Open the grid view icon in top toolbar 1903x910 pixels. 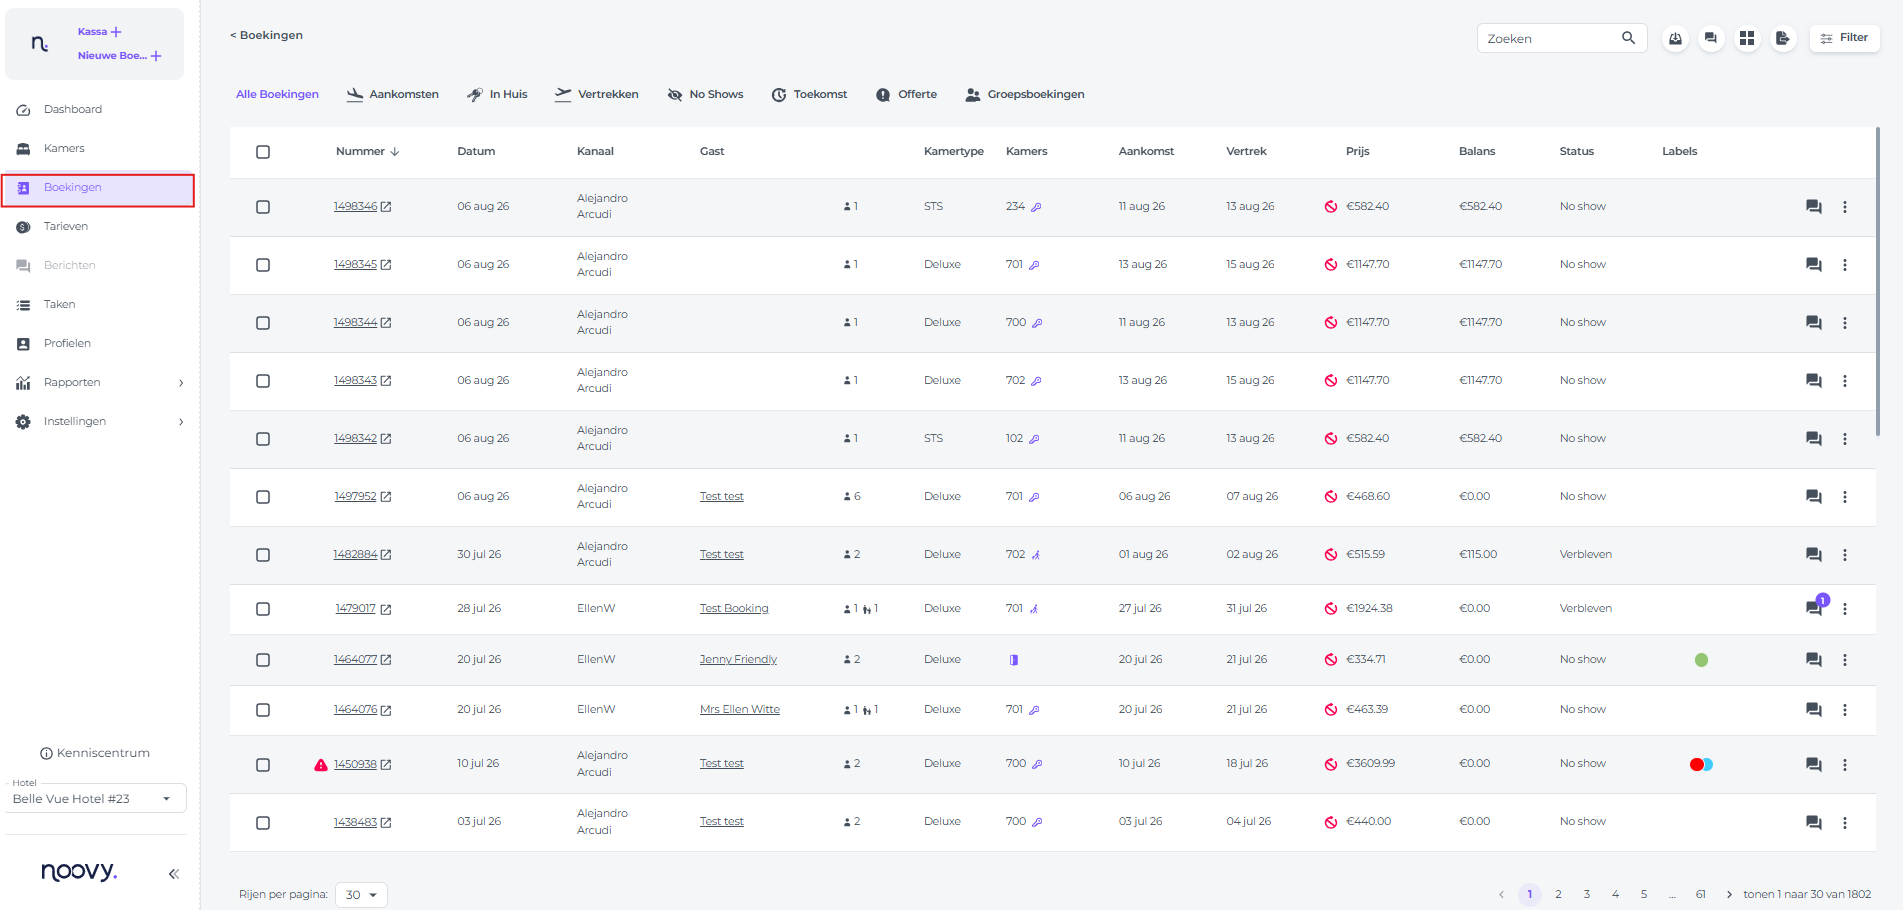(x=1747, y=38)
